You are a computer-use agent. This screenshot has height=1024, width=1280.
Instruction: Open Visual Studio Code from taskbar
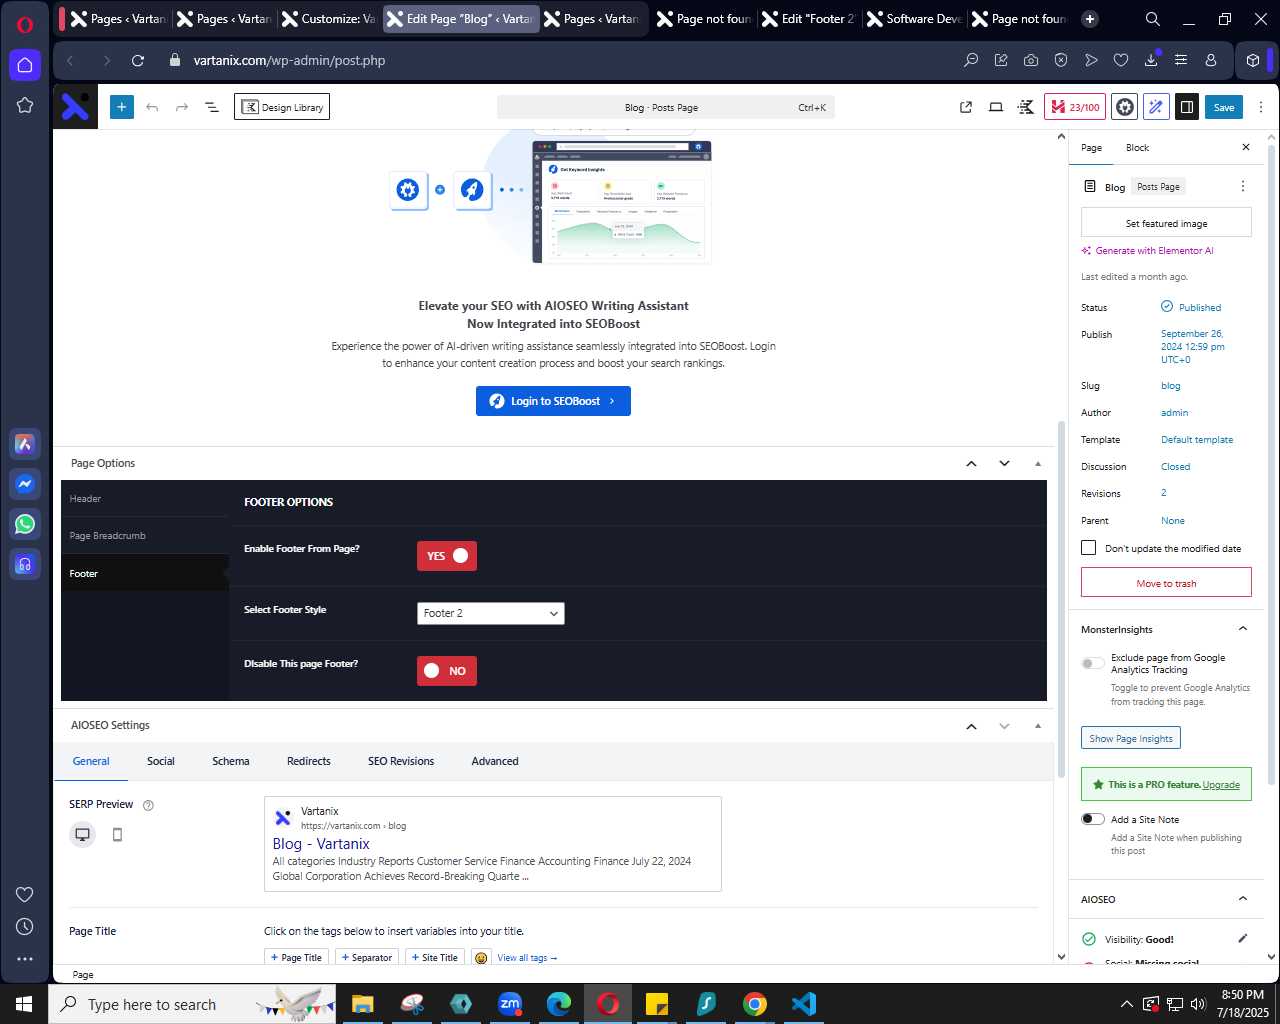click(804, 1003)
